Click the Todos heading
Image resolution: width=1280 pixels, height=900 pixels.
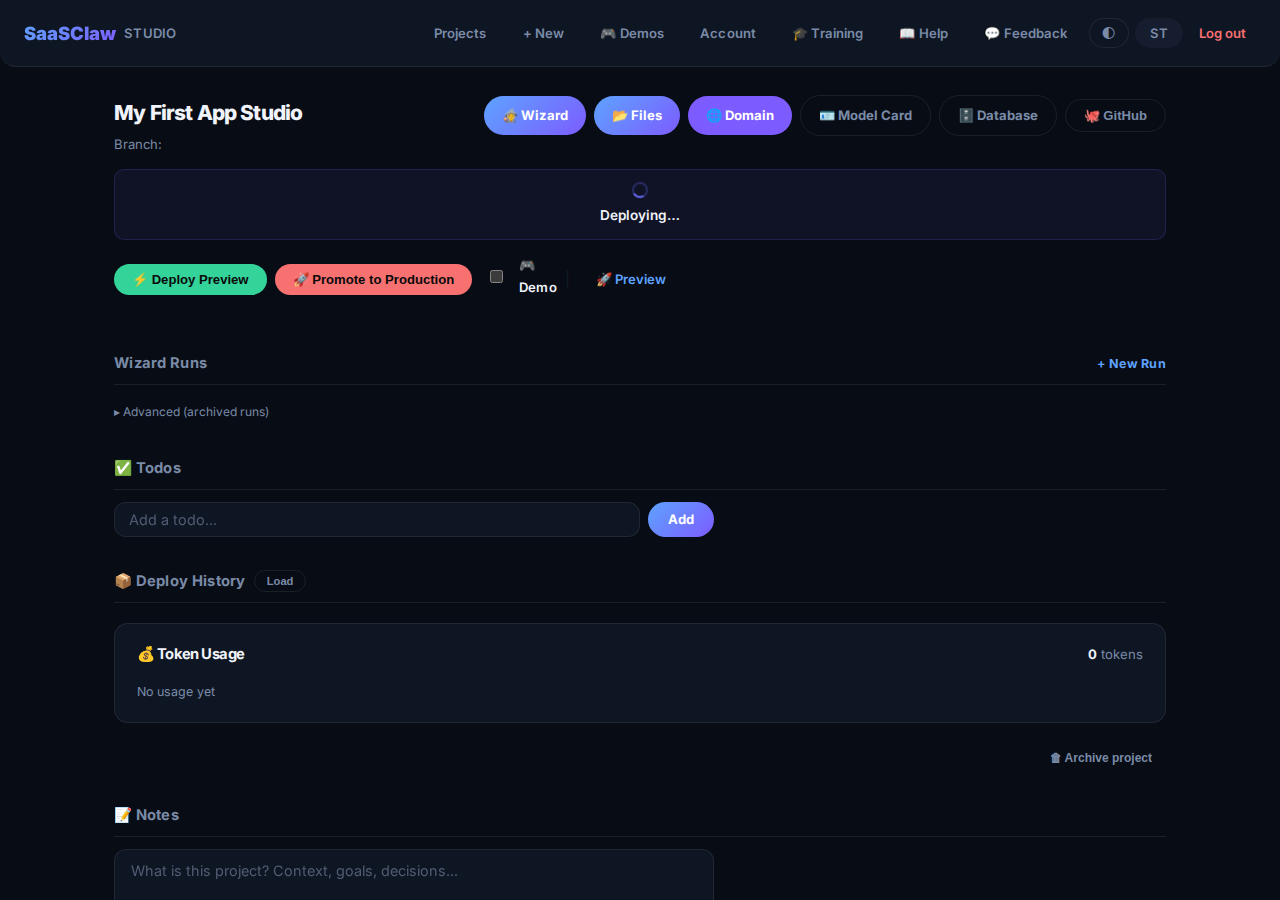[148, 467]
